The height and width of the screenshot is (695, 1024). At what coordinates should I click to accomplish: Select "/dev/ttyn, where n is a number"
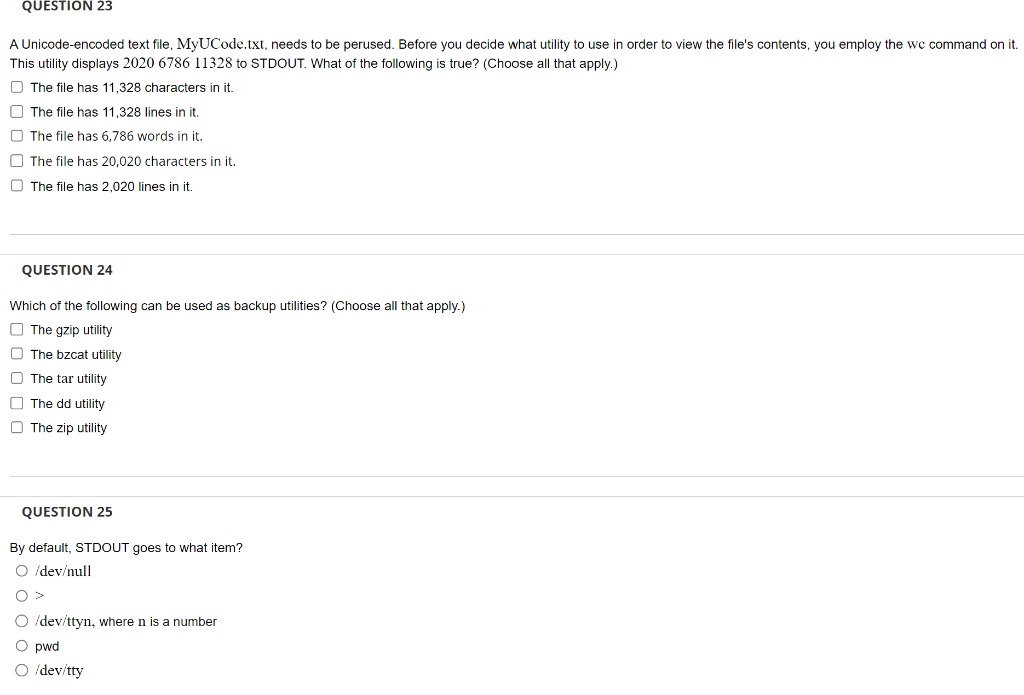coord(21,620)
